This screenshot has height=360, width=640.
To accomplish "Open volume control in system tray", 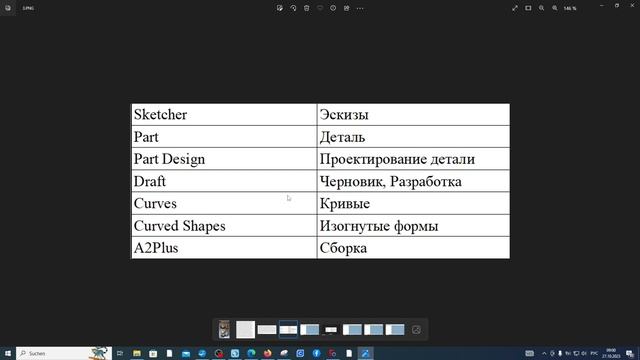I will click(x=584, y=353).
